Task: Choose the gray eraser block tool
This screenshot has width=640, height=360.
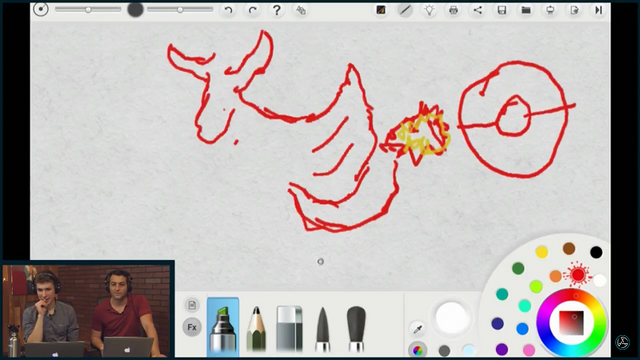Action: point(289,329)
